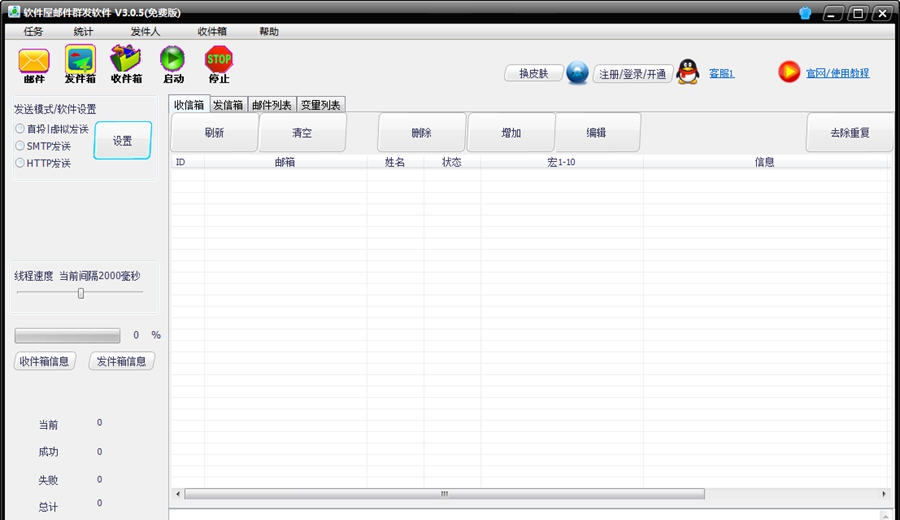Viewport: 900px width, 520px height.
Task: Click the 去除重复 remove duplicates button
Action: click(x=850, y=133)
